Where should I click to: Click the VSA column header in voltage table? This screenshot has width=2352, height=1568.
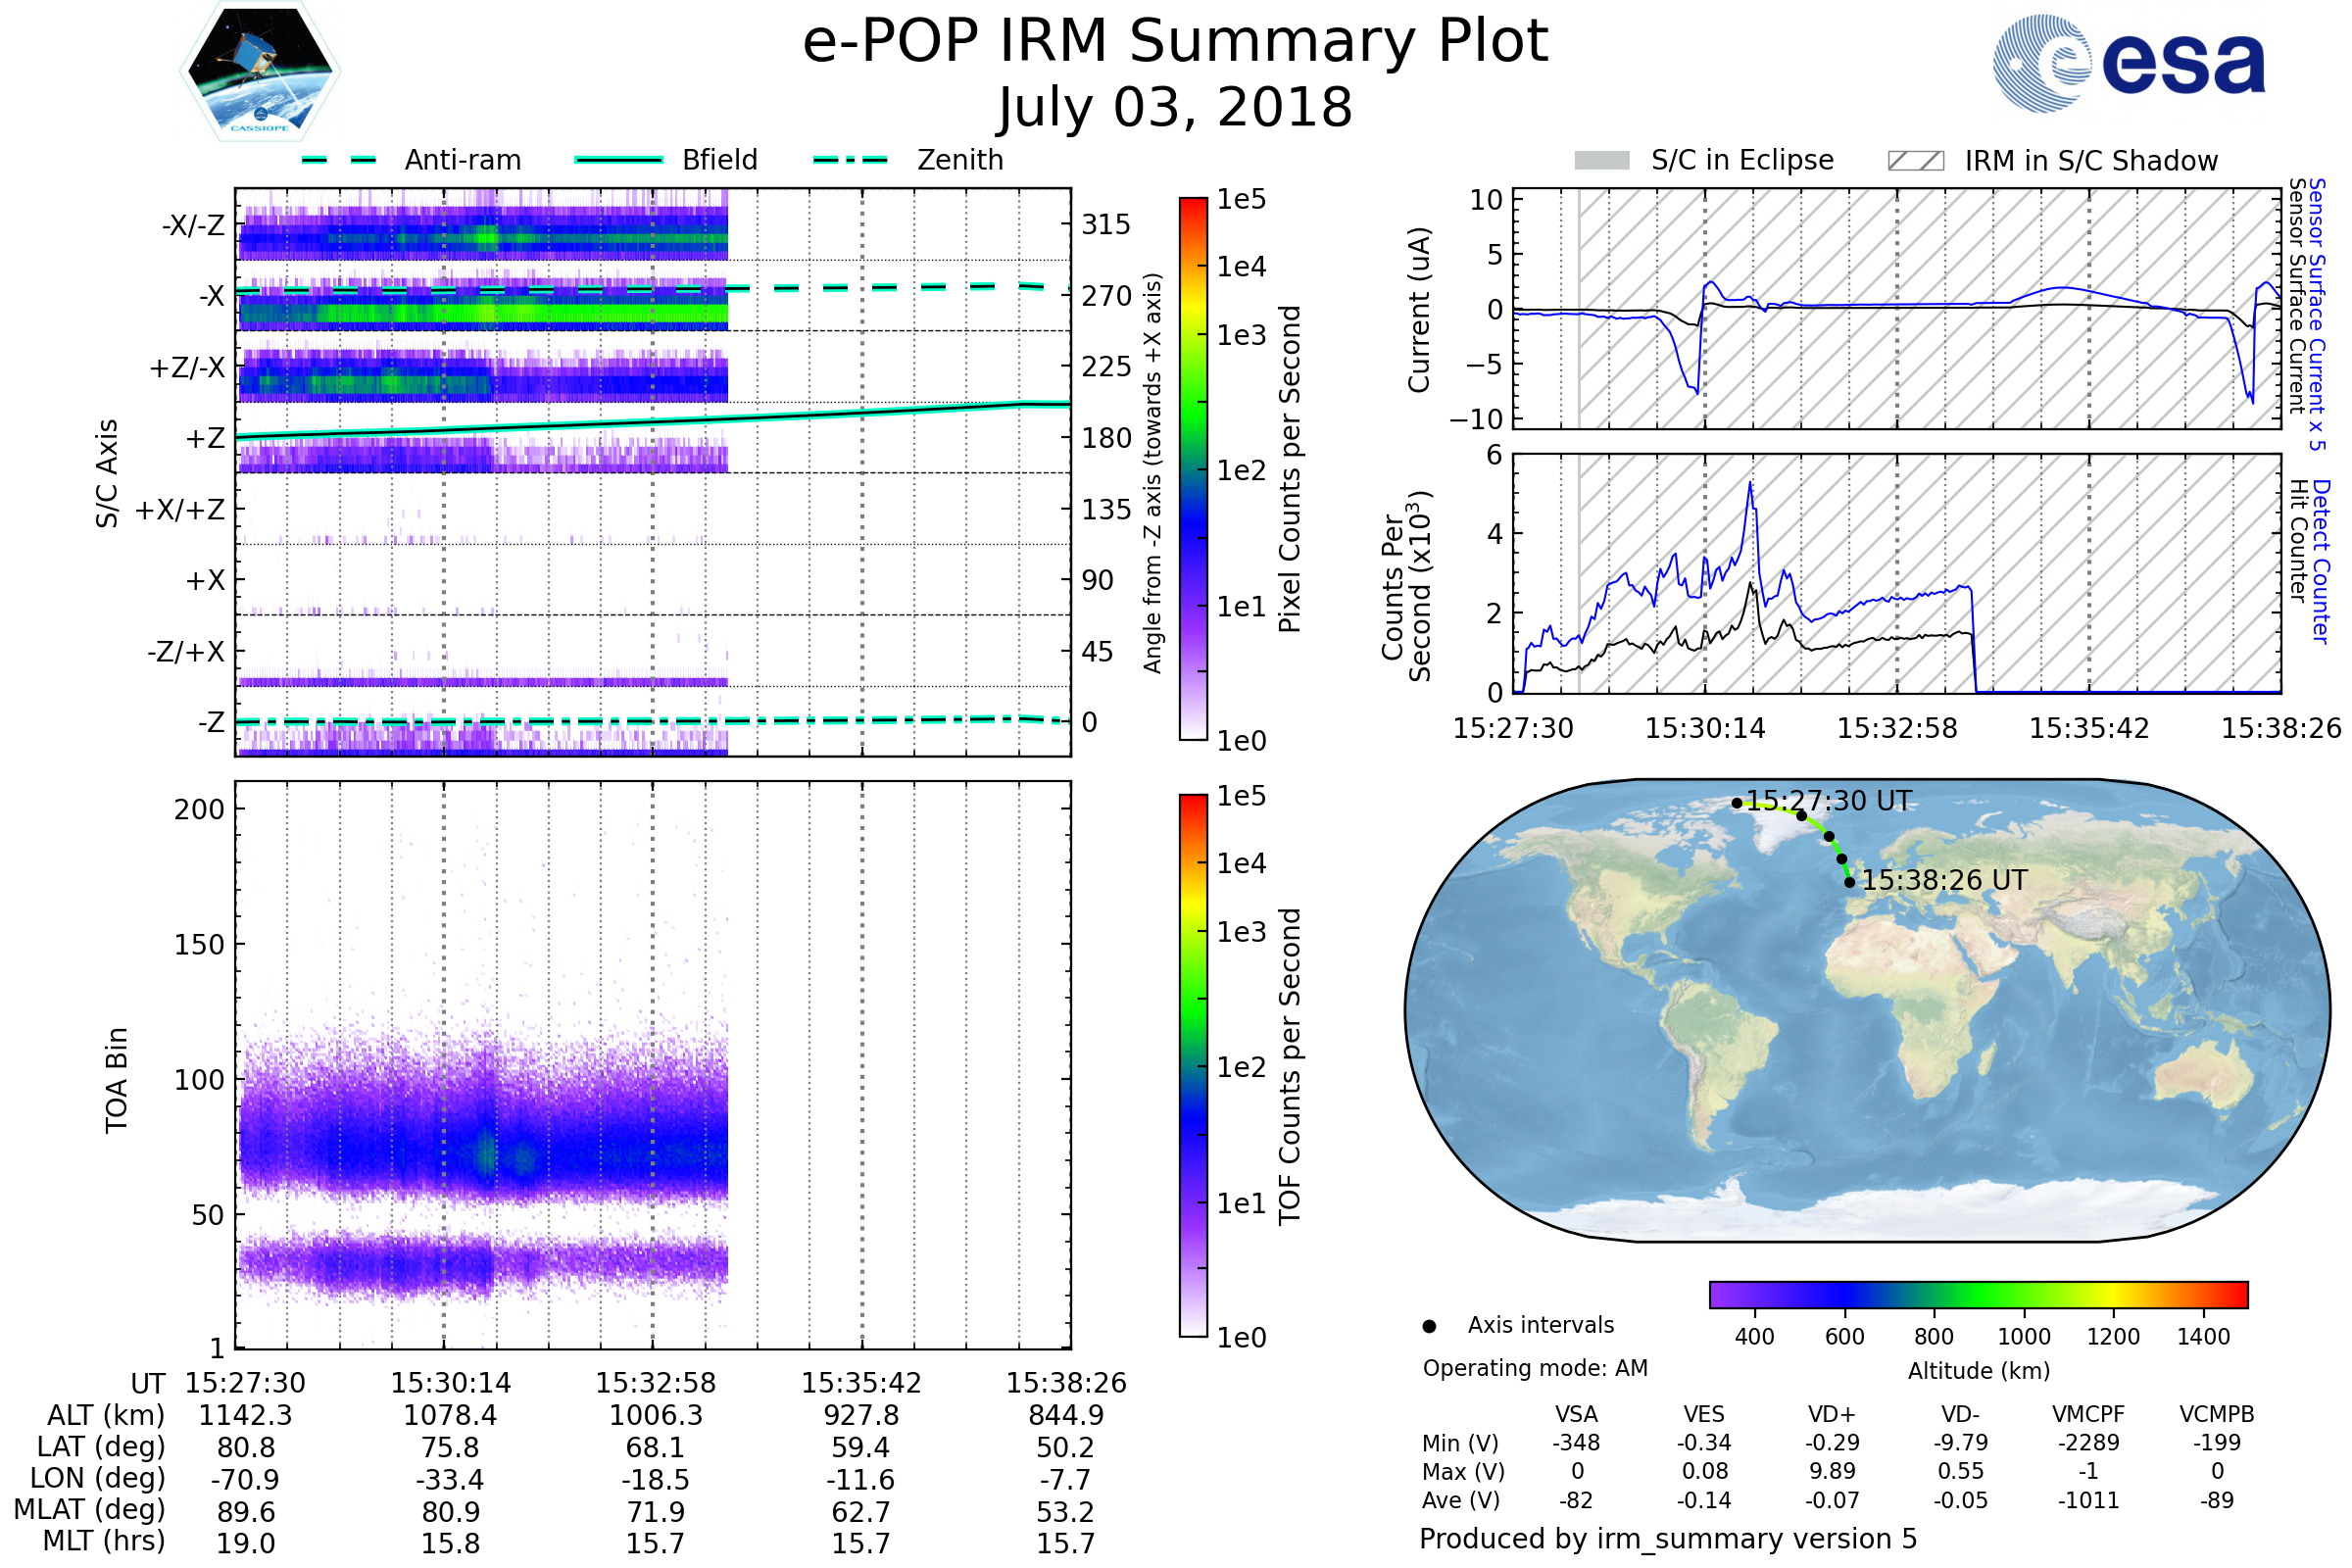1576,1414
